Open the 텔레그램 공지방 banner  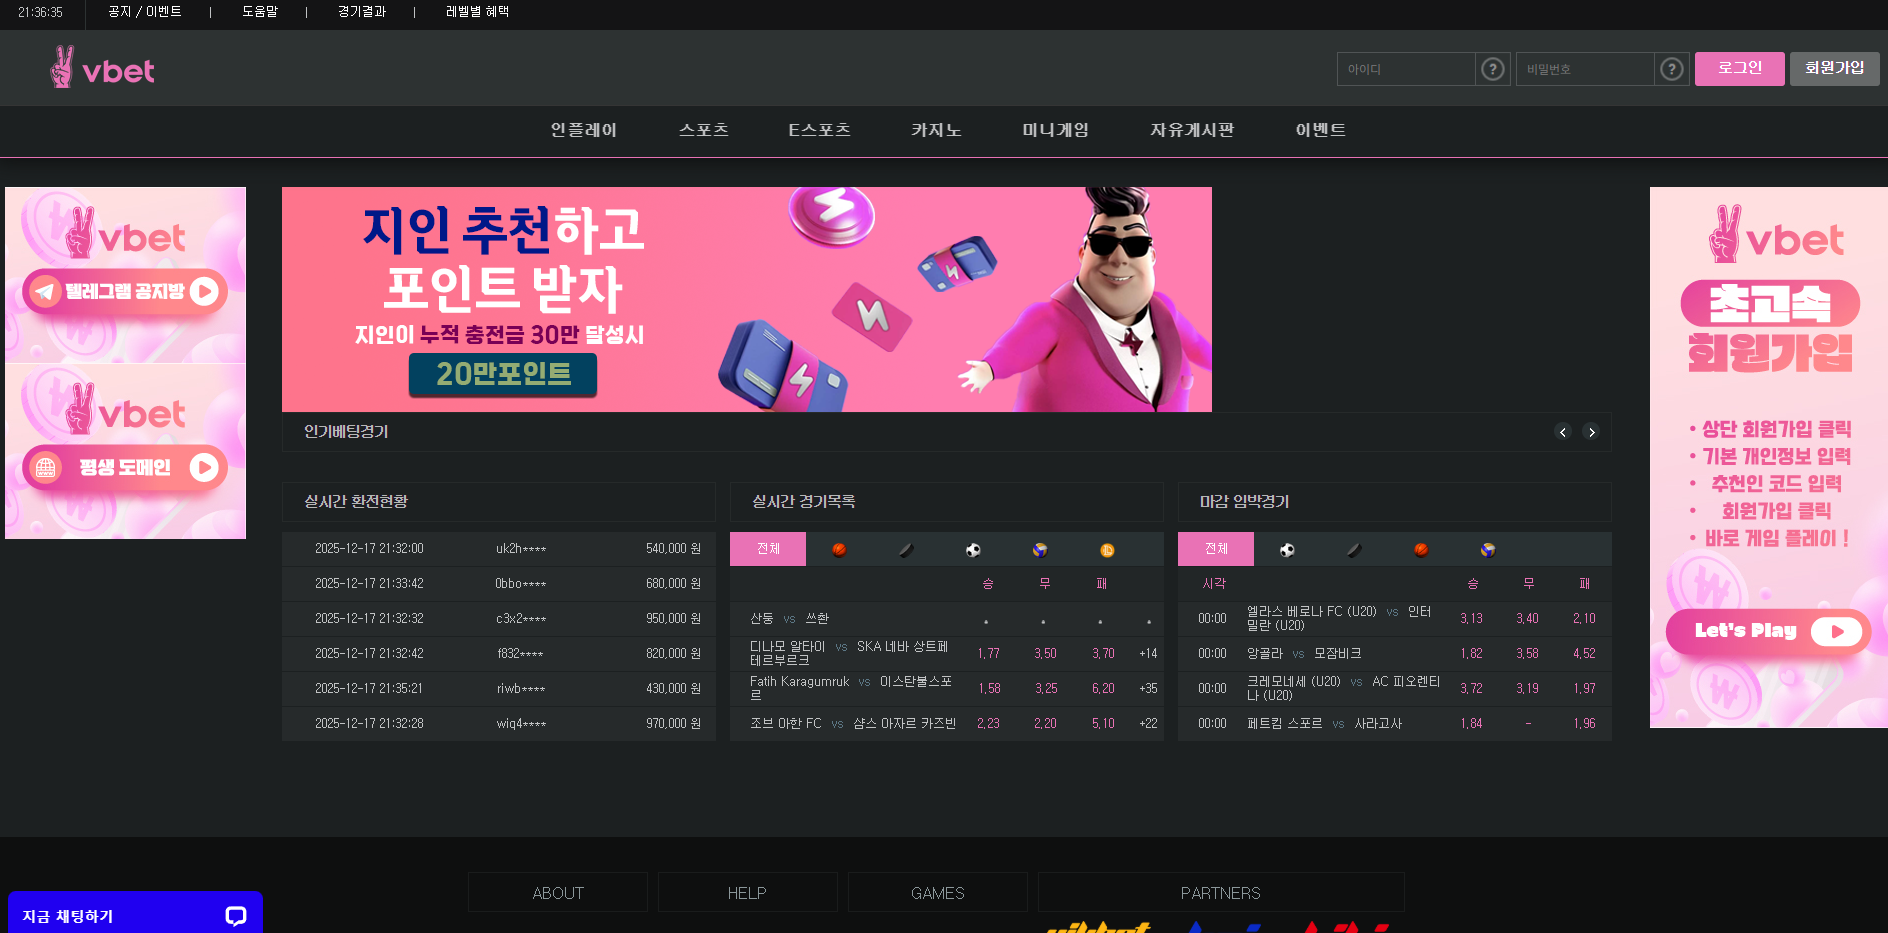pos(125,291)
